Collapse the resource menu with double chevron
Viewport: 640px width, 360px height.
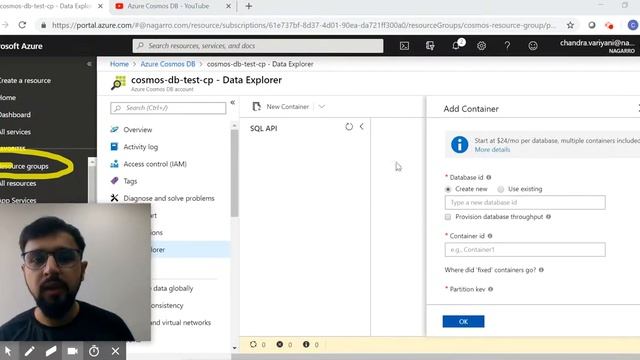[x=233, y=102]
